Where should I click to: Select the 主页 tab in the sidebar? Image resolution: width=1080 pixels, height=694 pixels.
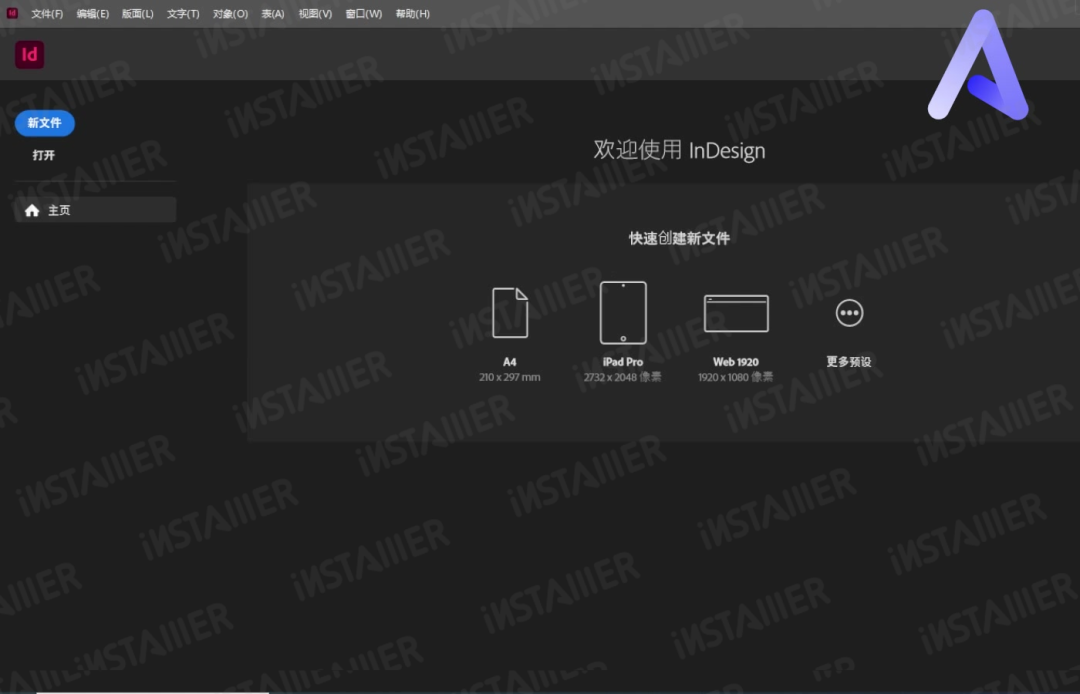click(x=95, y=210)
